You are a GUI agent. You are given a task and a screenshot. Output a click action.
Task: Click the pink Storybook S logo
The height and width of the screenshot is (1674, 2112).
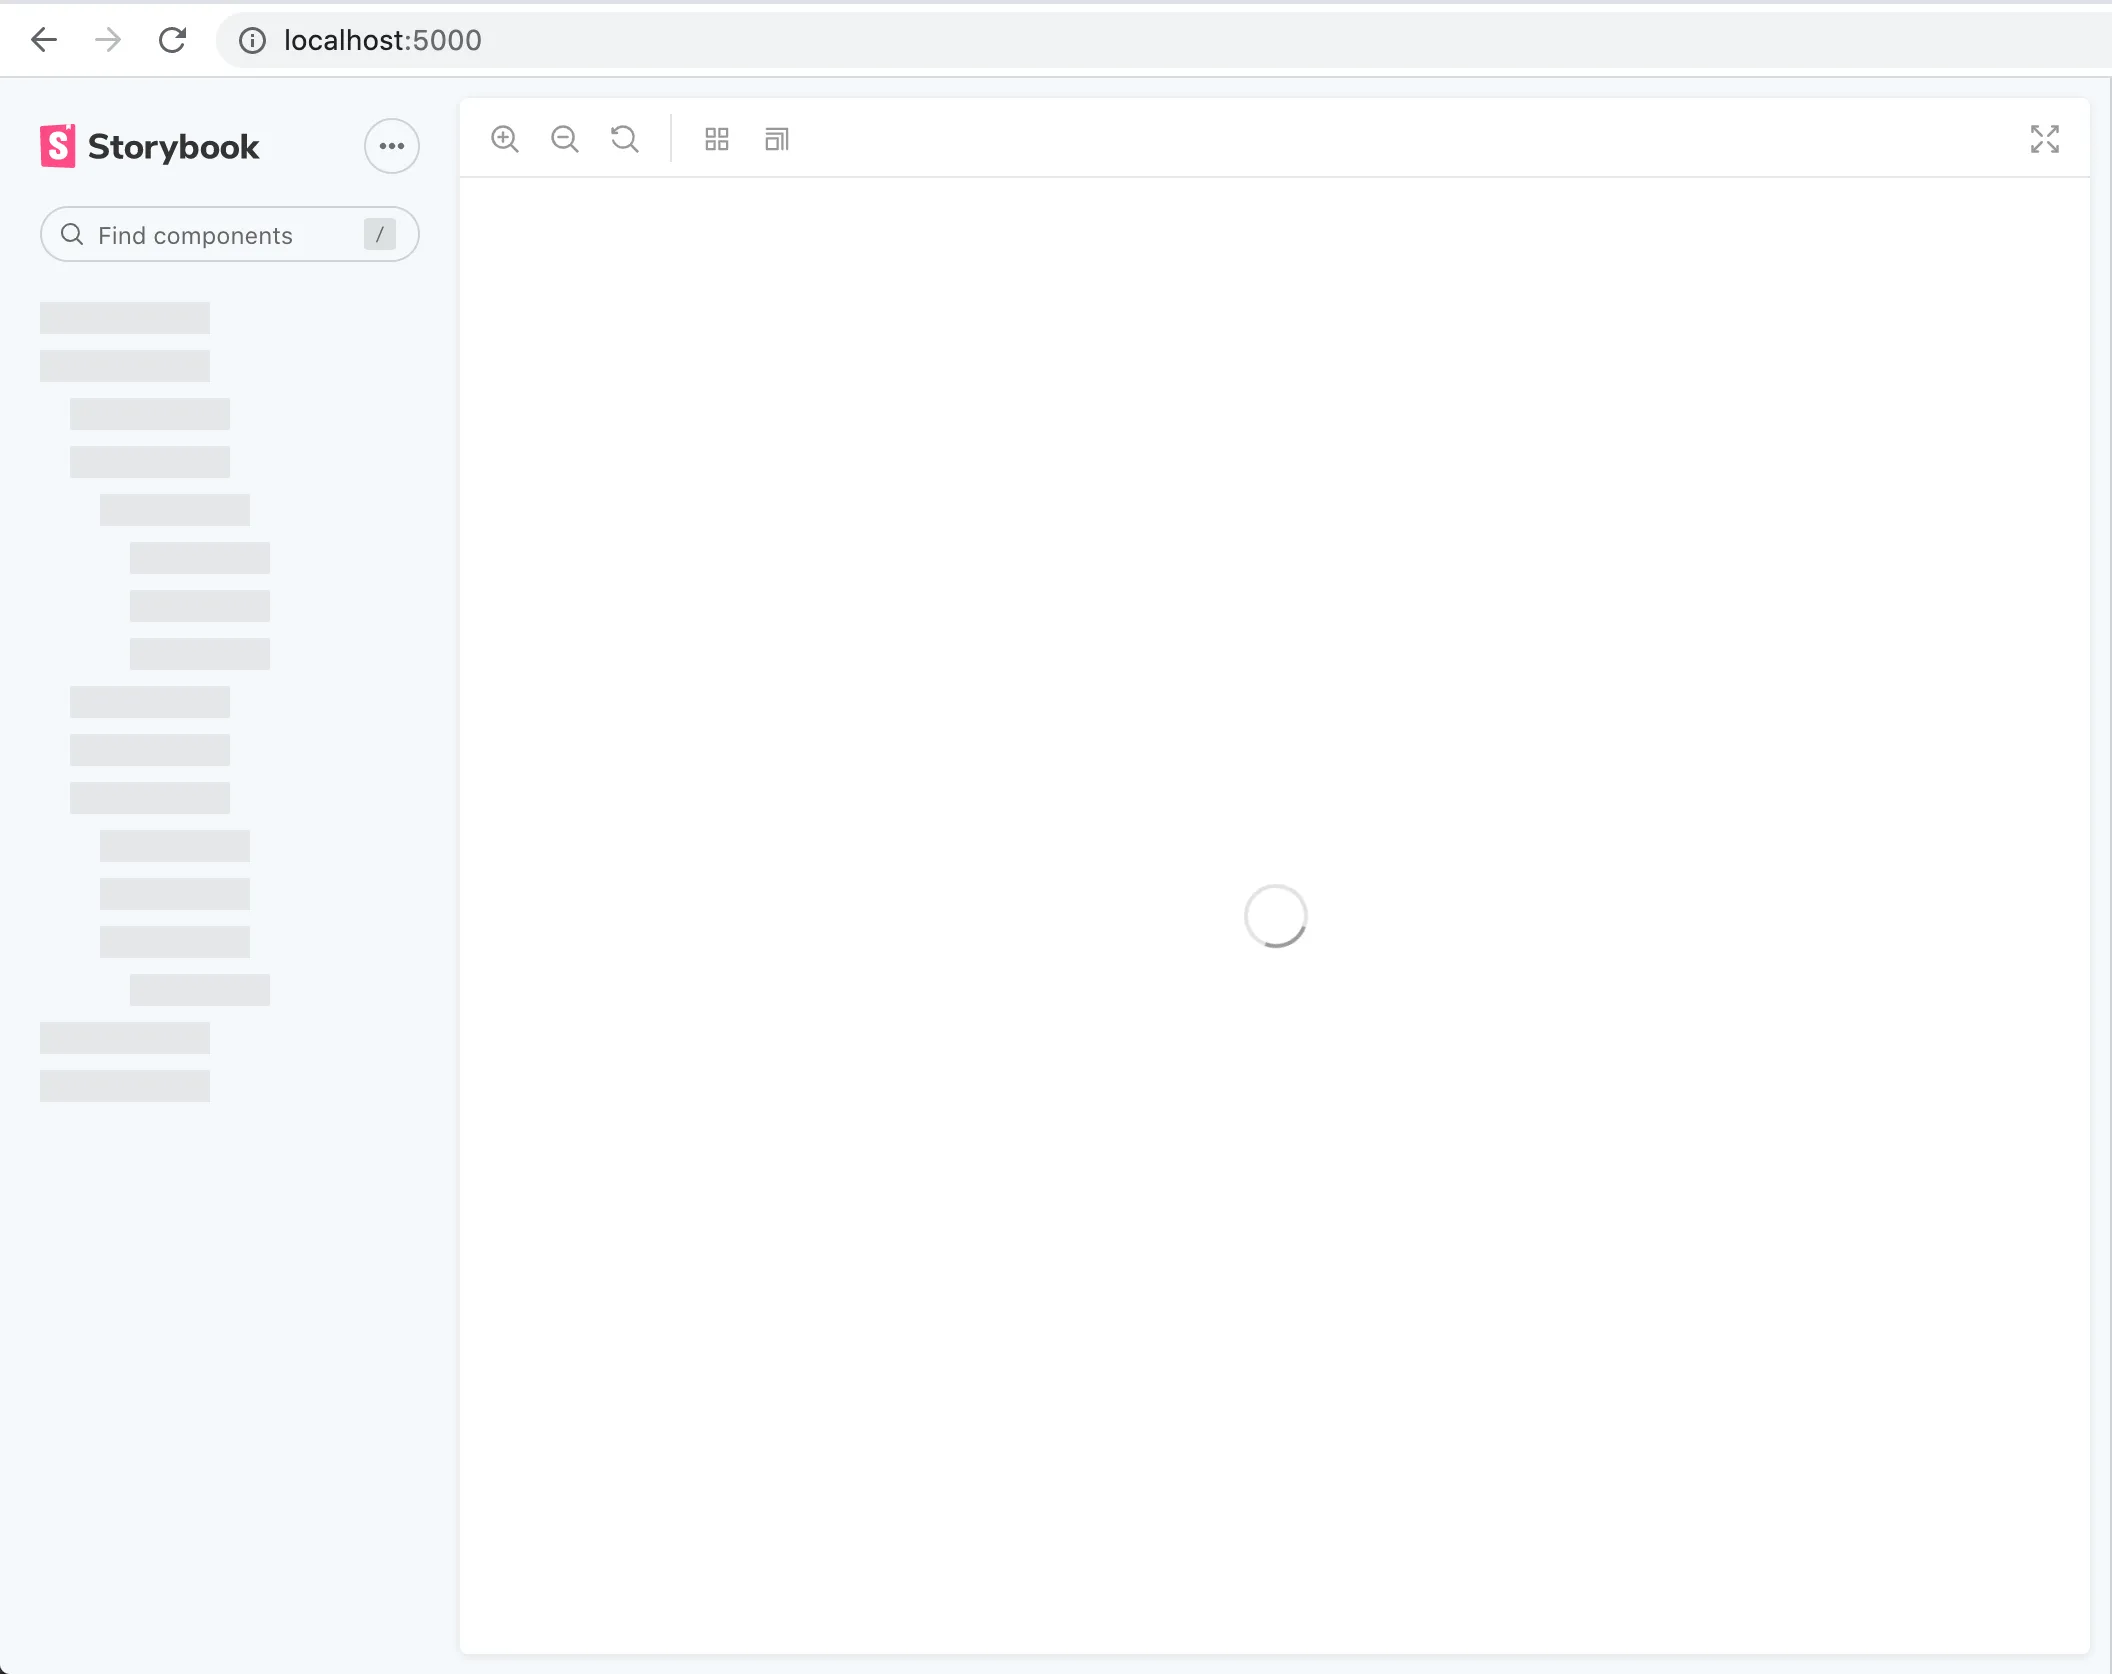pos(58,146)
